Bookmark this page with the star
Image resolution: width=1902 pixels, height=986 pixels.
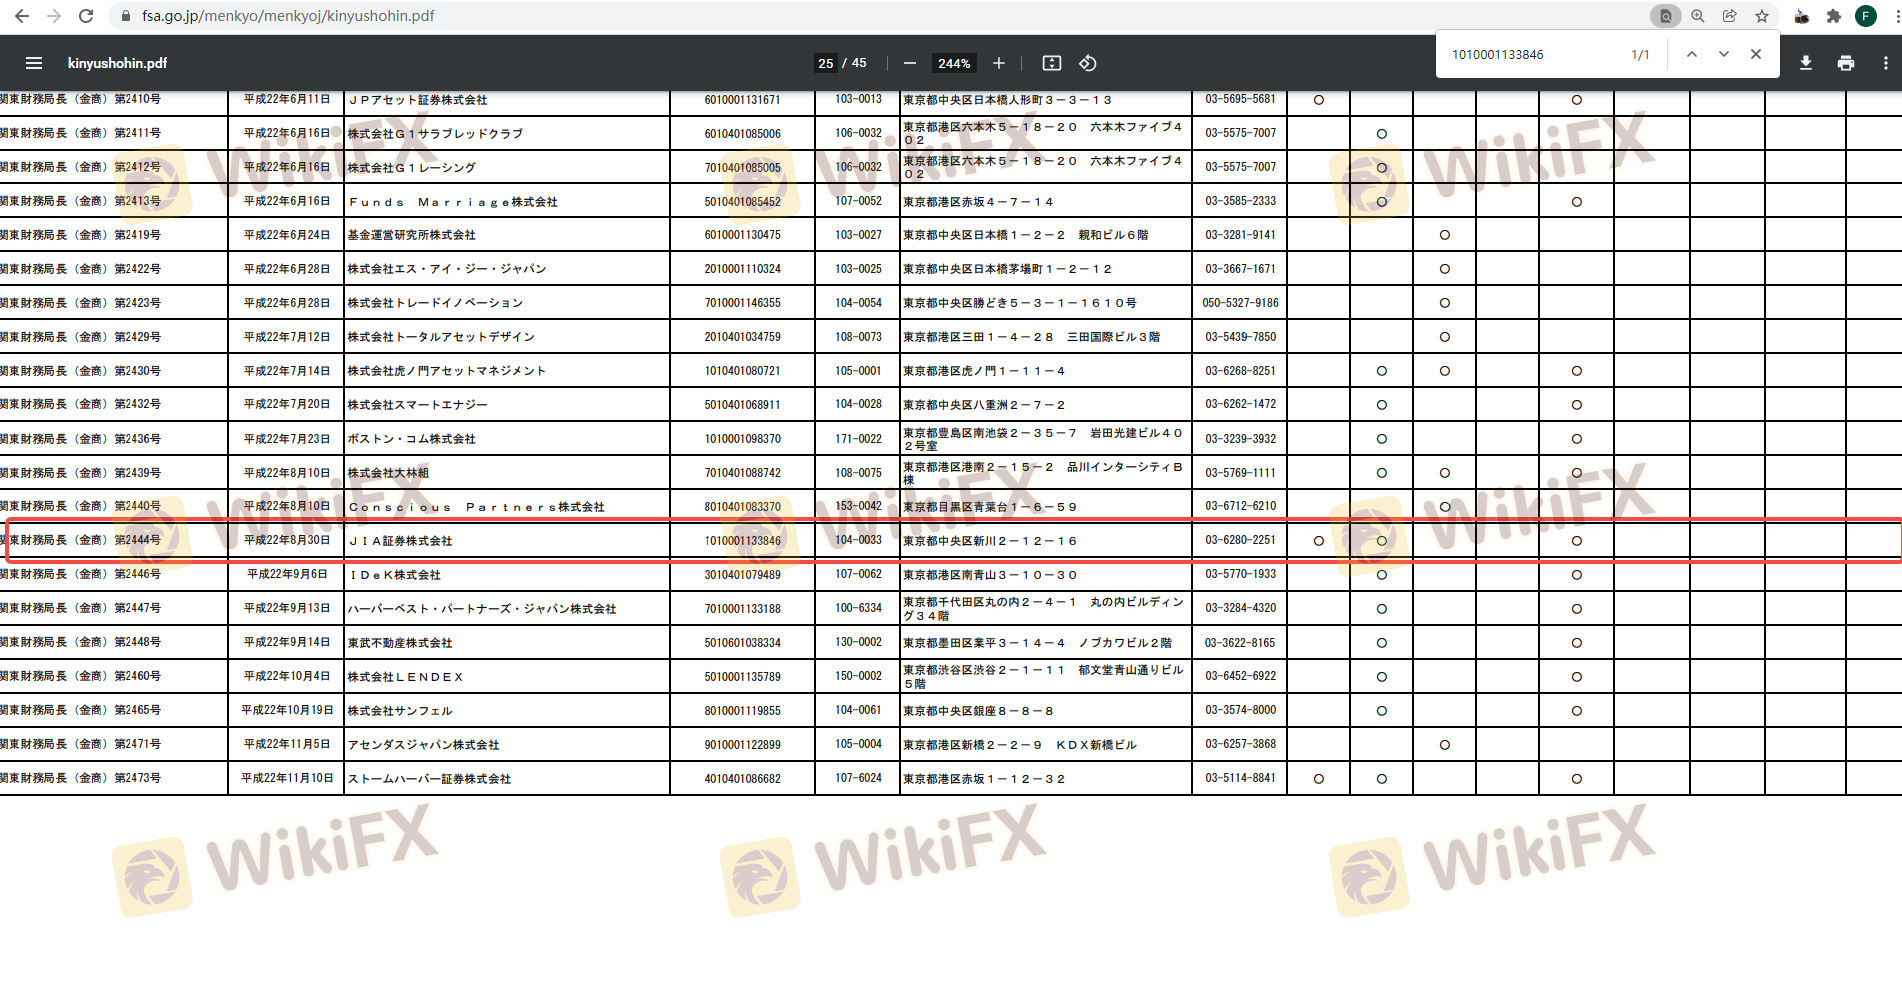click(1761, 16)
